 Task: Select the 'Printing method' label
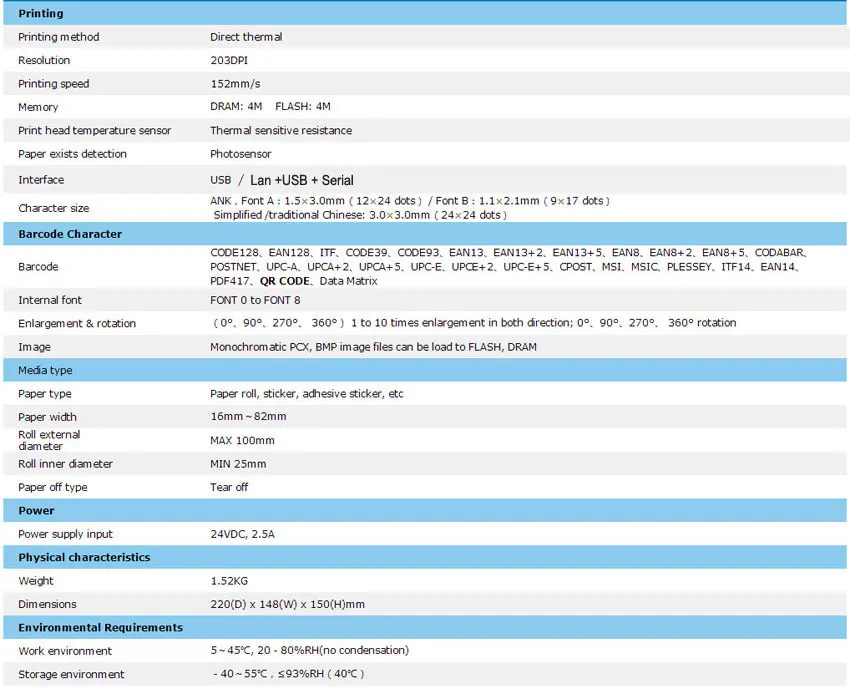point(59,37)
